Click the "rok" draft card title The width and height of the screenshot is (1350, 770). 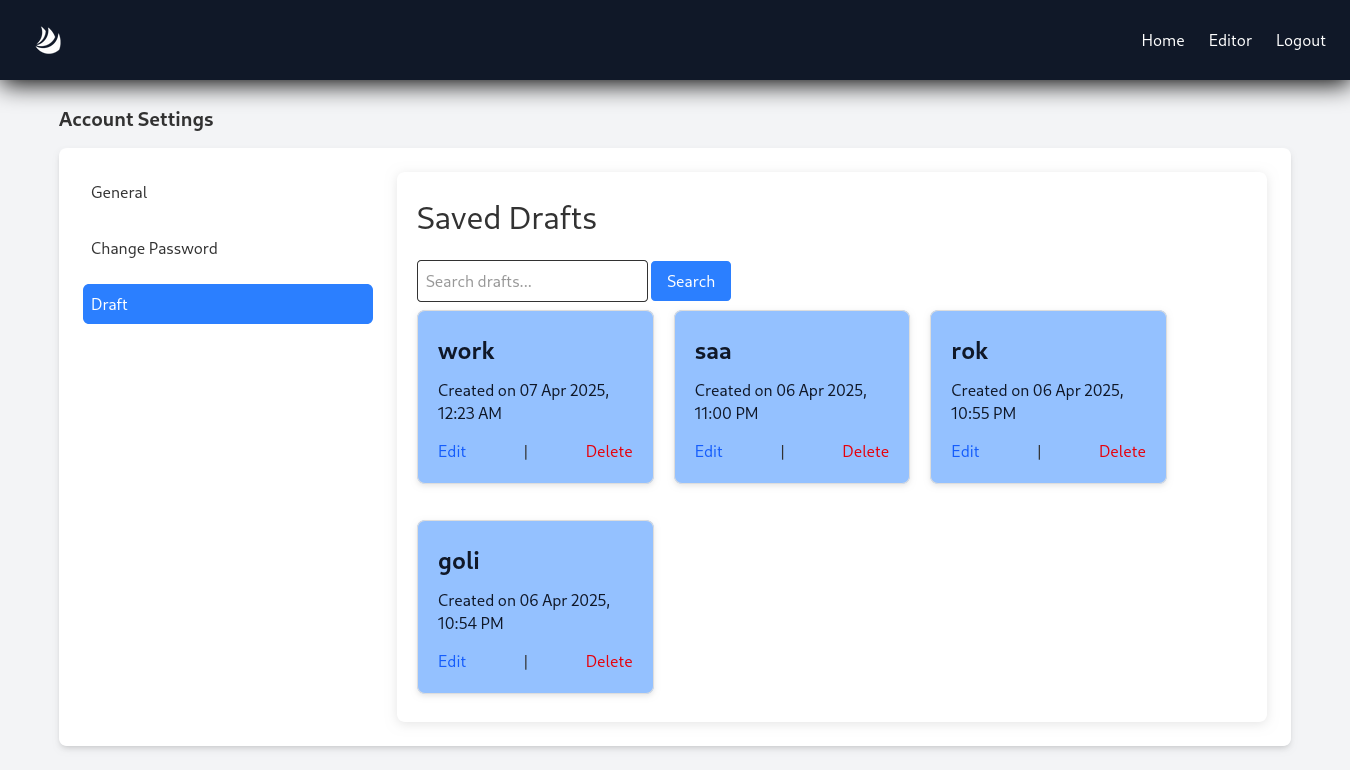pyautogui.click(x=970, y=351)
